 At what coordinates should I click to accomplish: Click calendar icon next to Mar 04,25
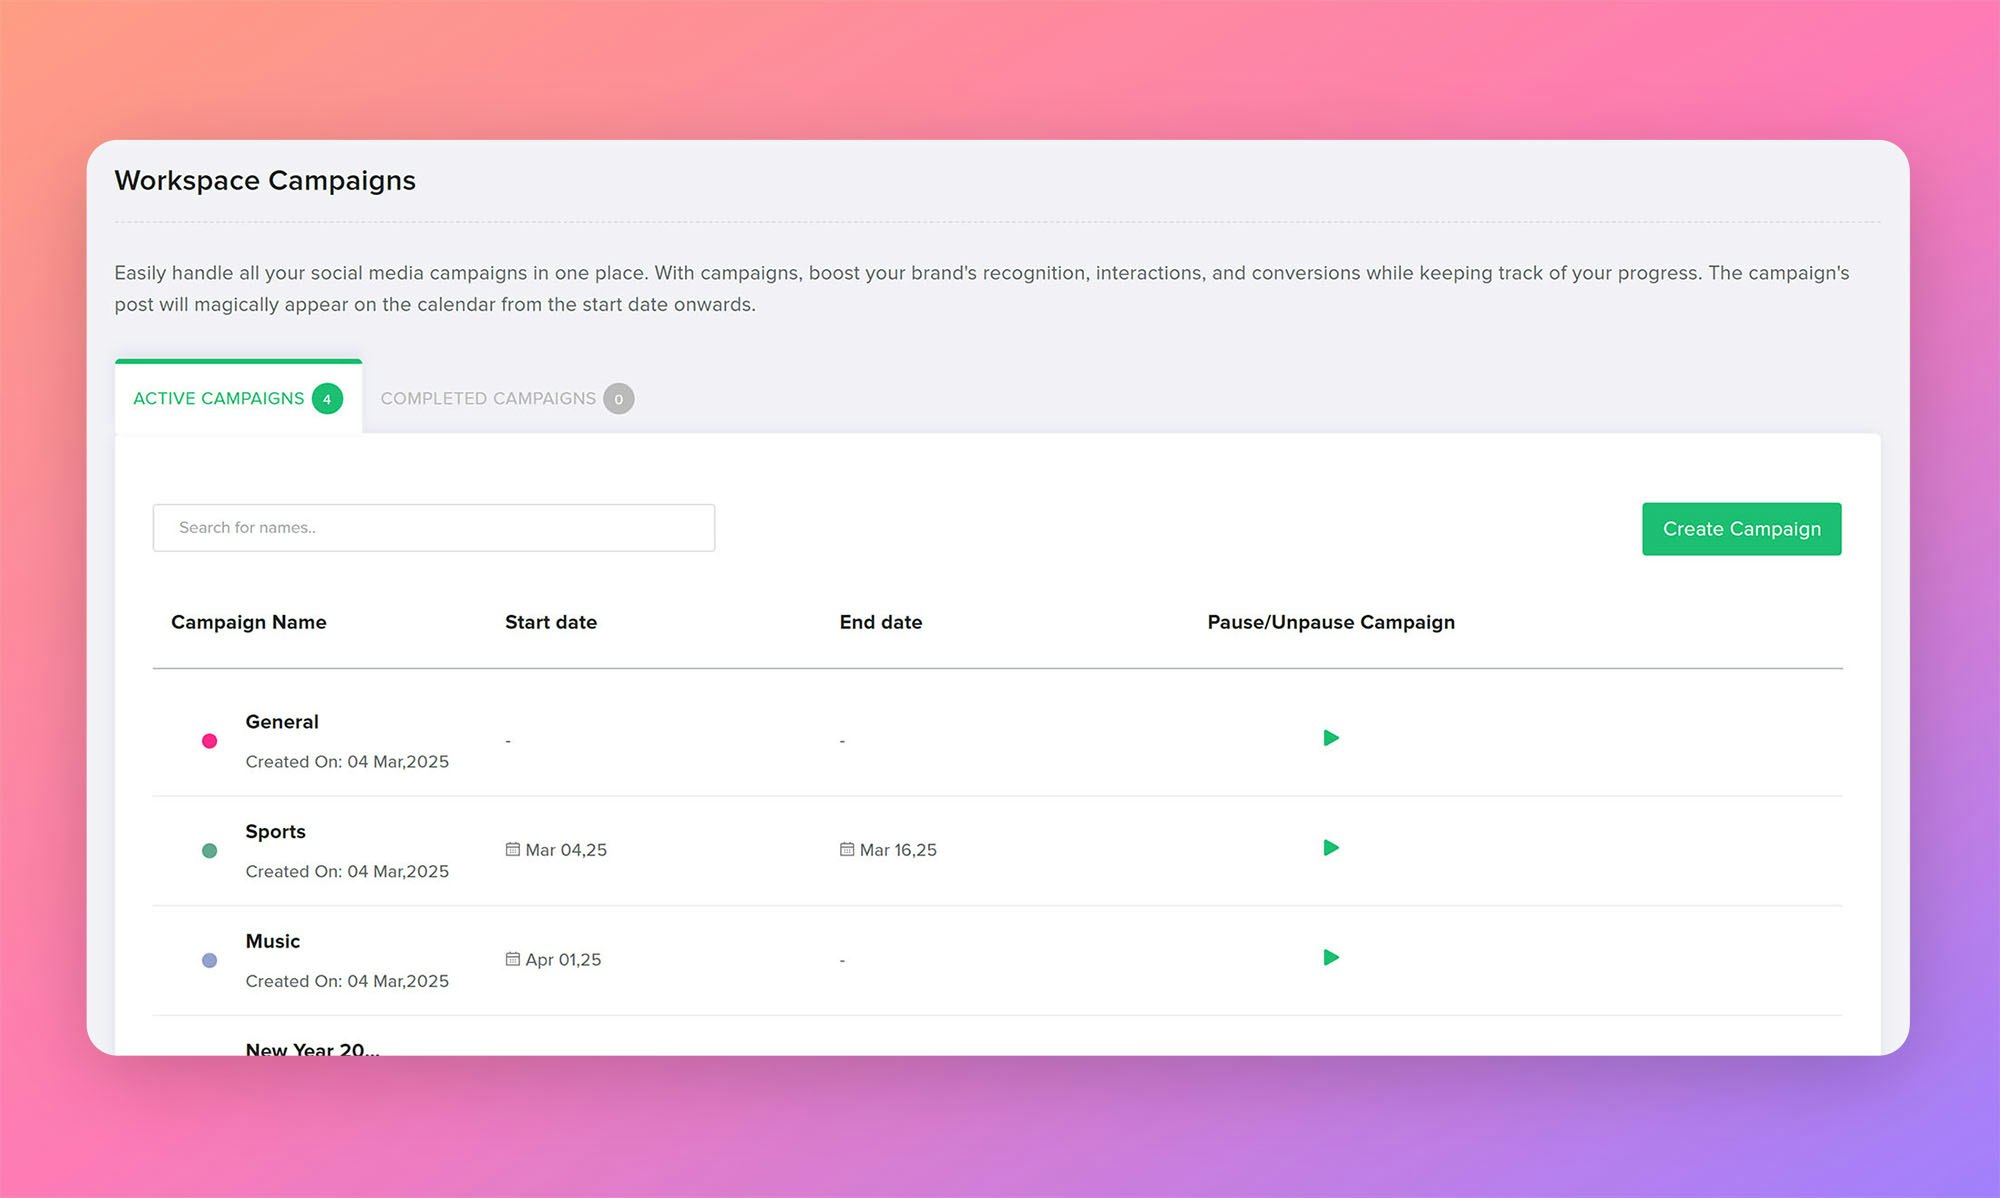pos(512,849)
